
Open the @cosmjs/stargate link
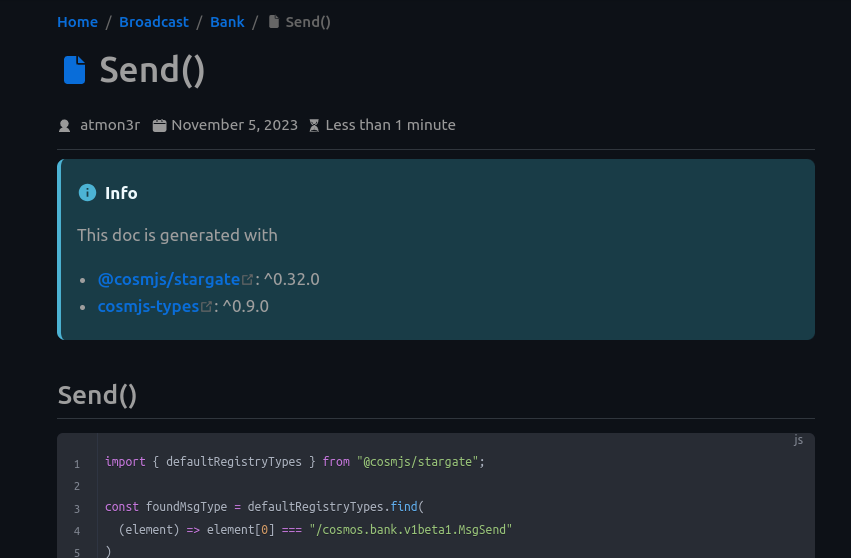(169, 280)
